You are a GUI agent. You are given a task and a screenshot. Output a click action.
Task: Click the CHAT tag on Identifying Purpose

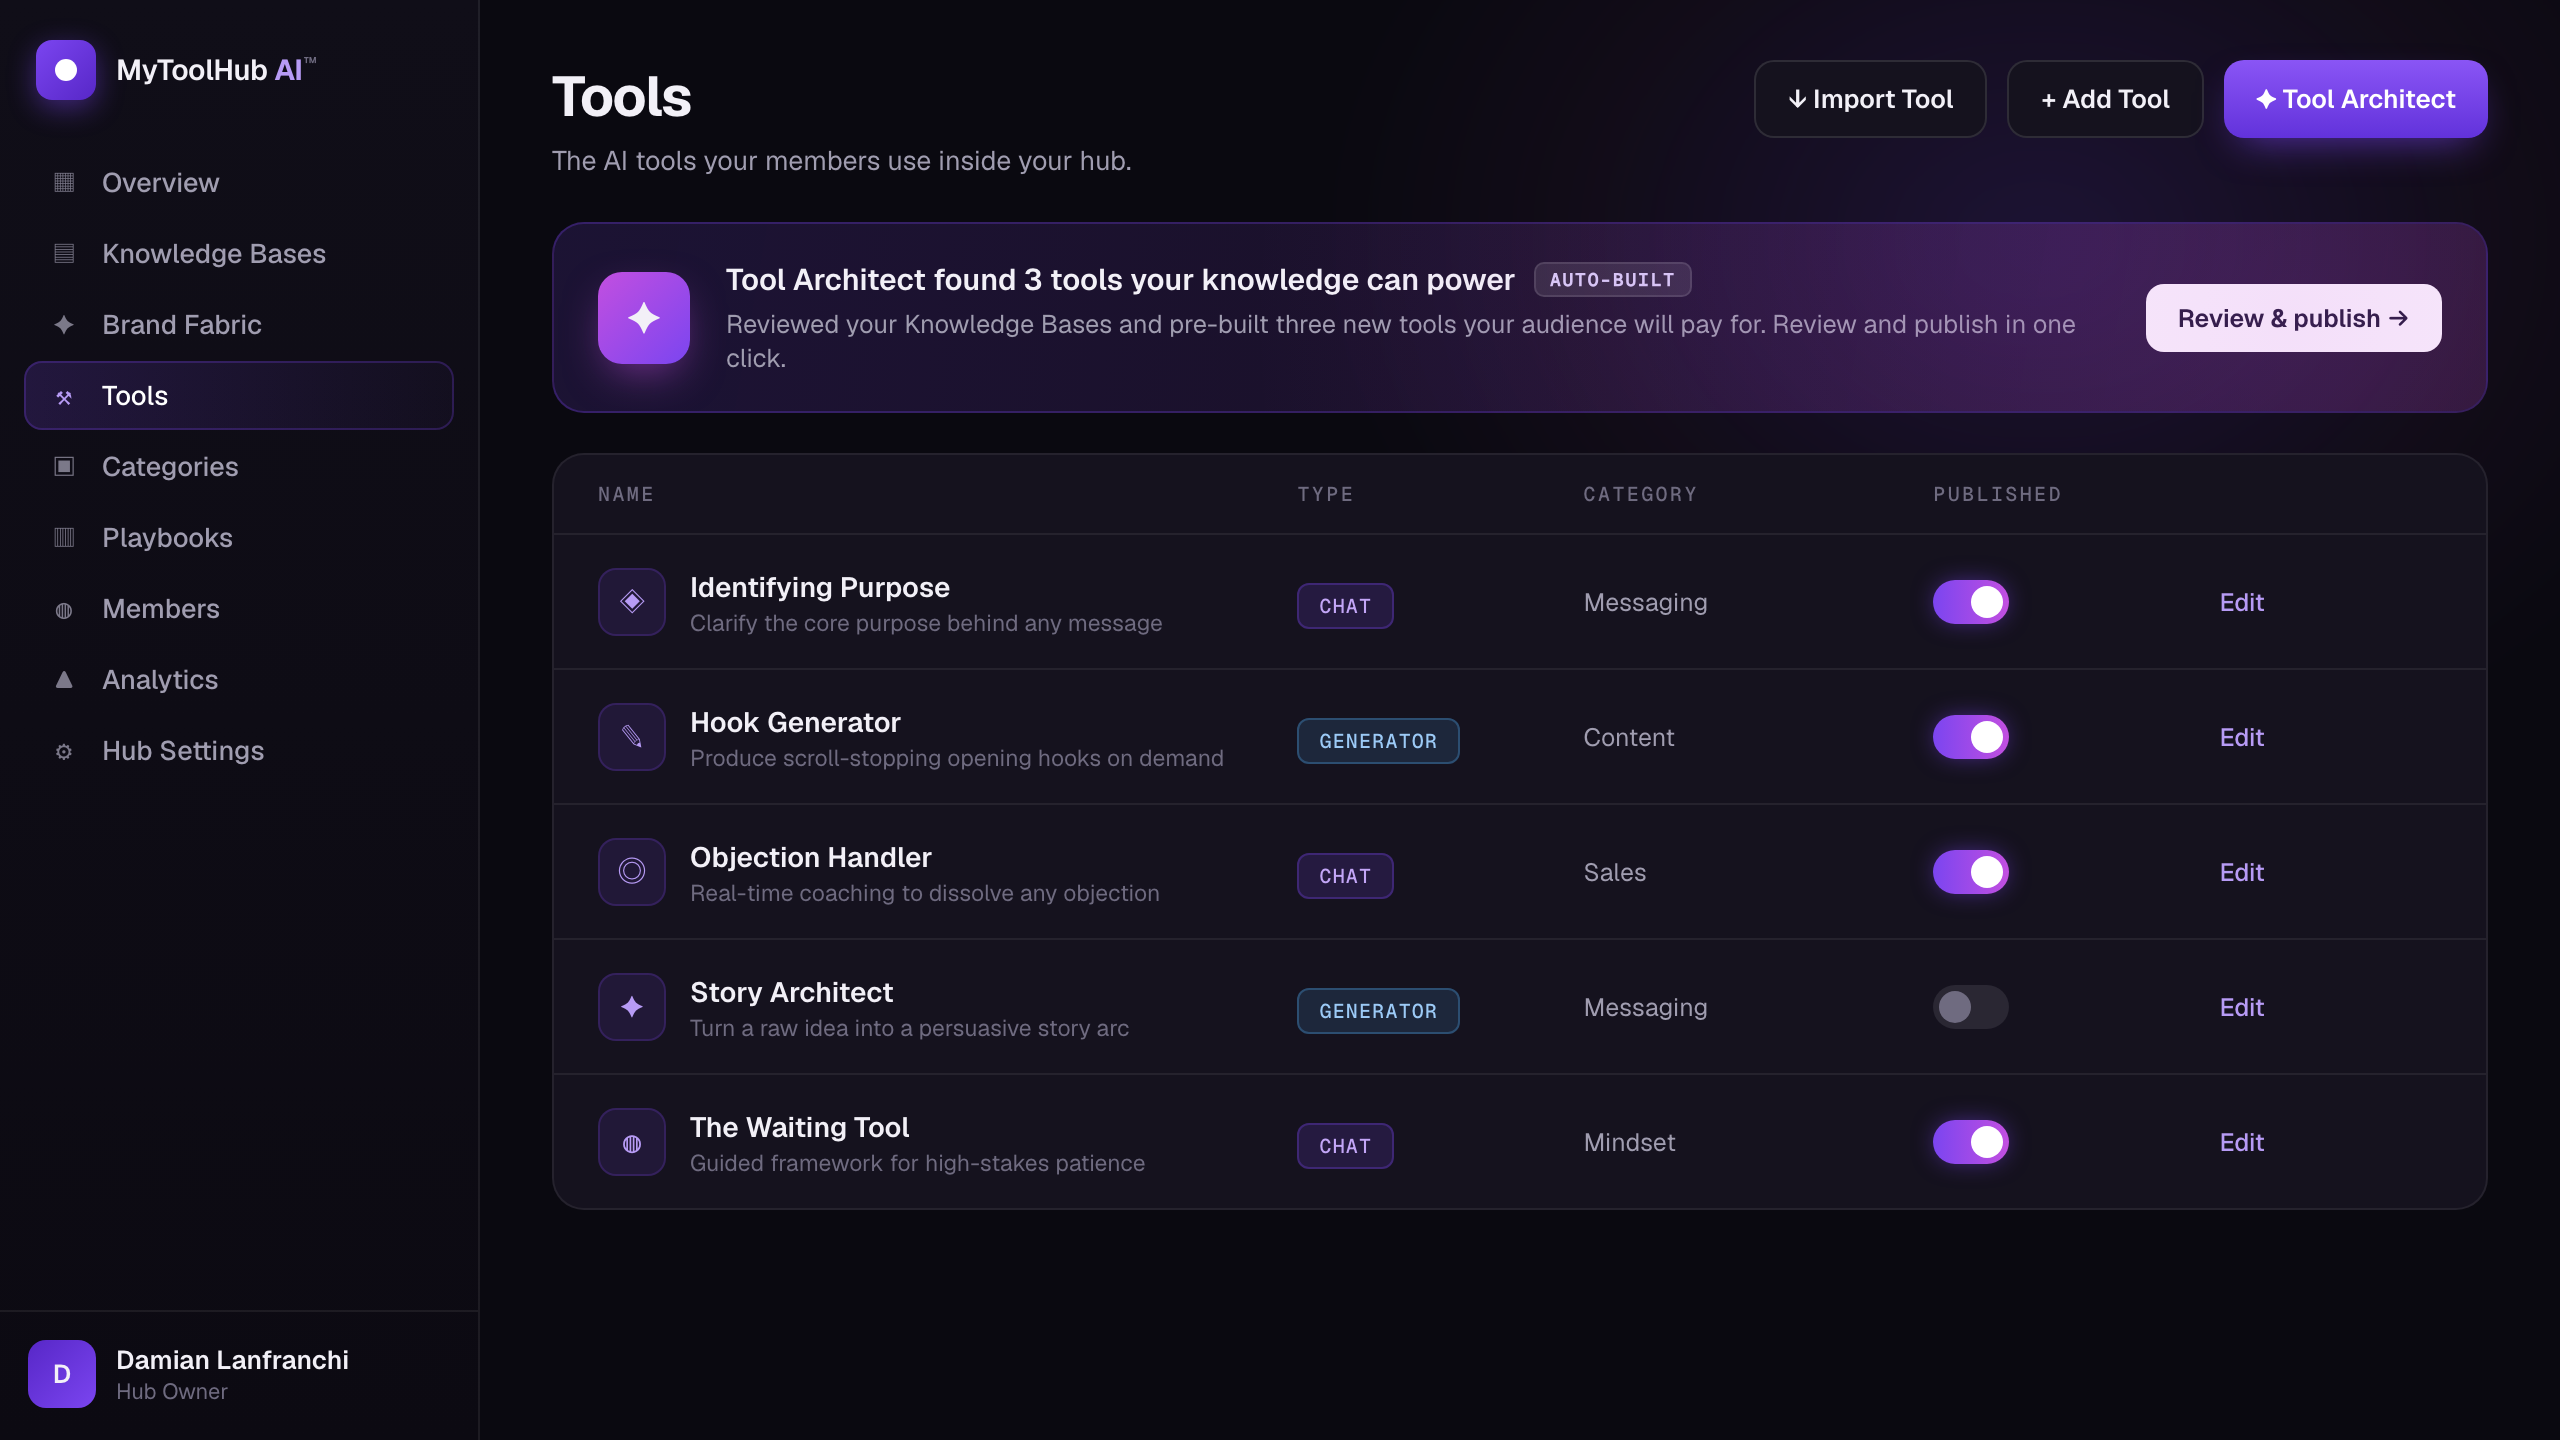(x=1345, y=606)
